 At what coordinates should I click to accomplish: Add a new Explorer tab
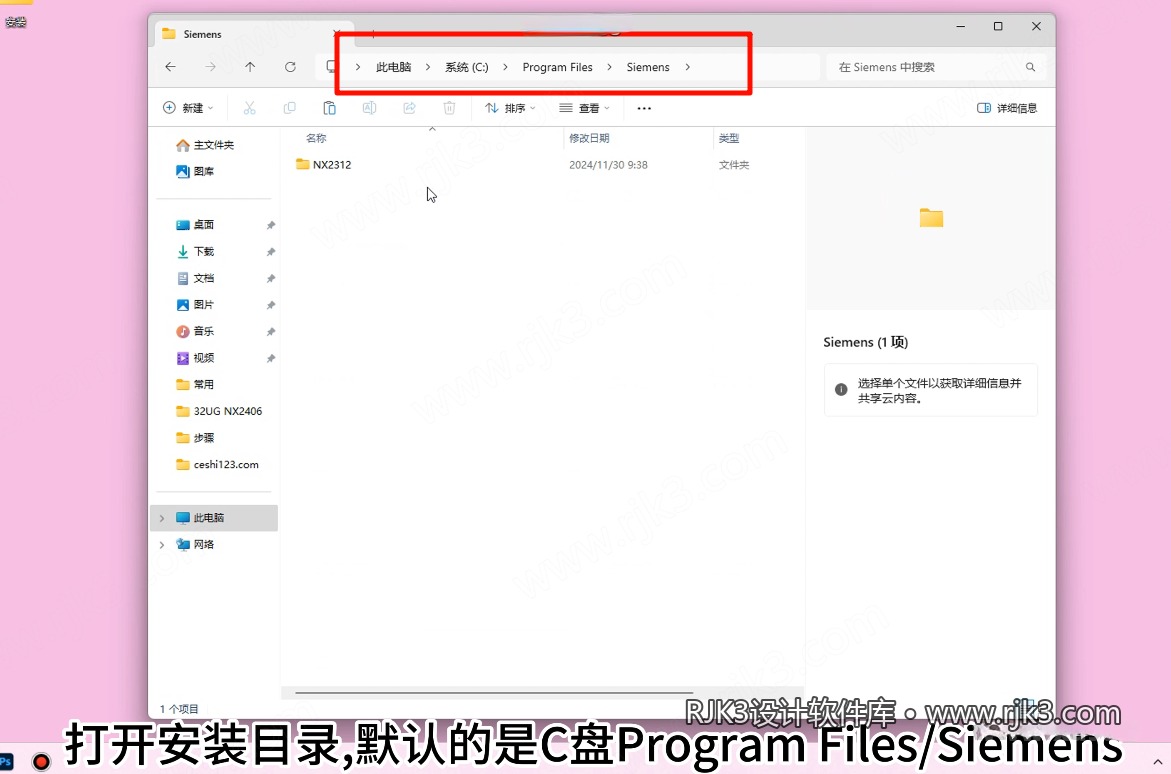373,34
